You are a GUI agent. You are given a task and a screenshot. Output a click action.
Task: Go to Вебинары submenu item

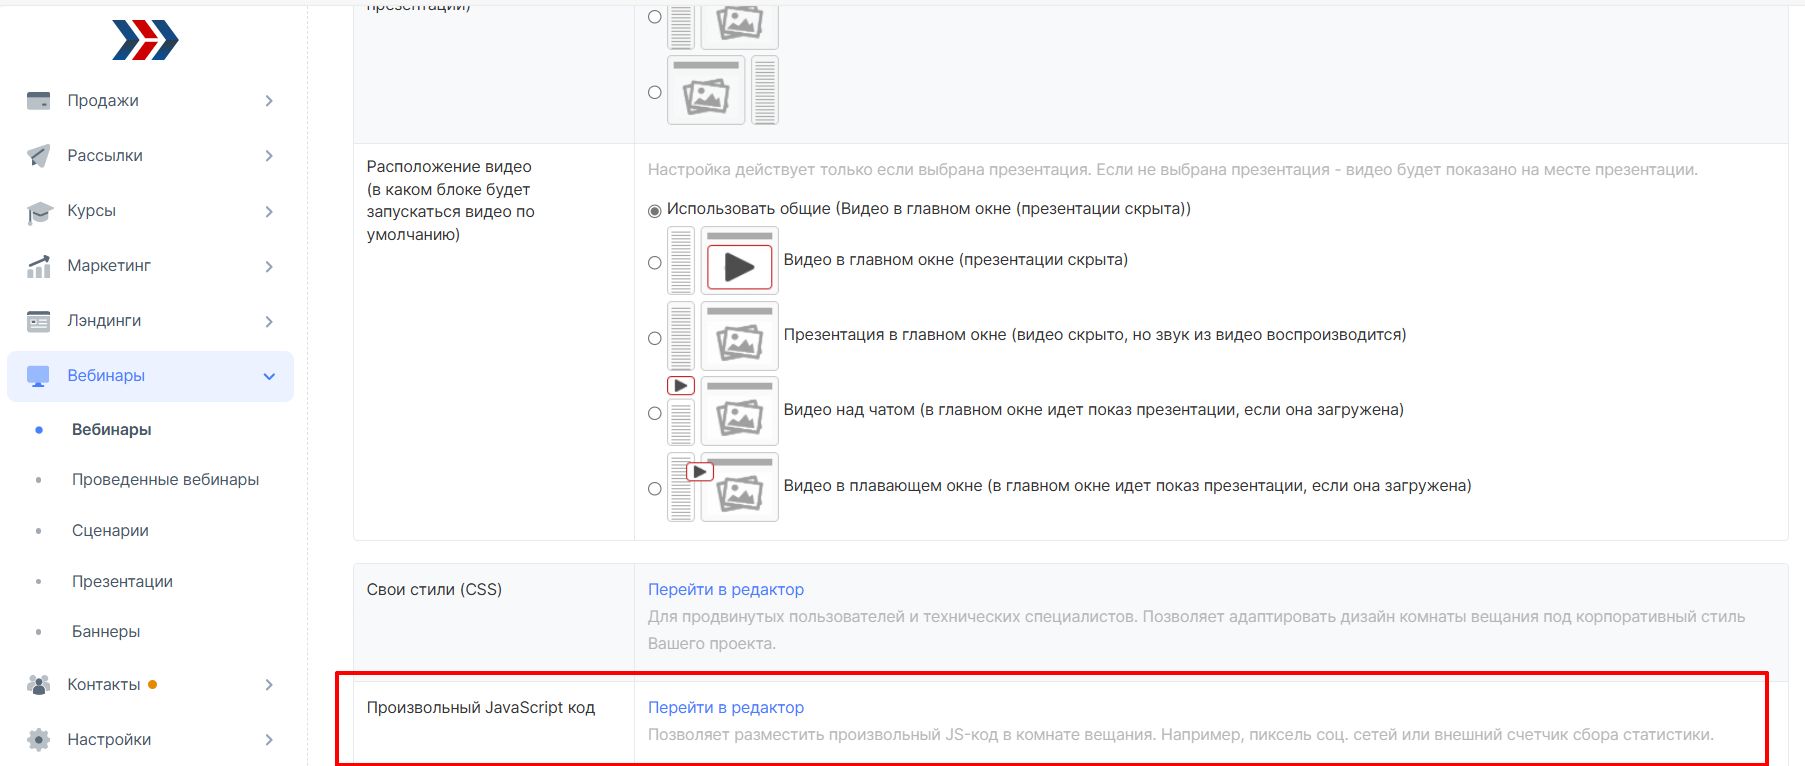[x=112, y=429]
